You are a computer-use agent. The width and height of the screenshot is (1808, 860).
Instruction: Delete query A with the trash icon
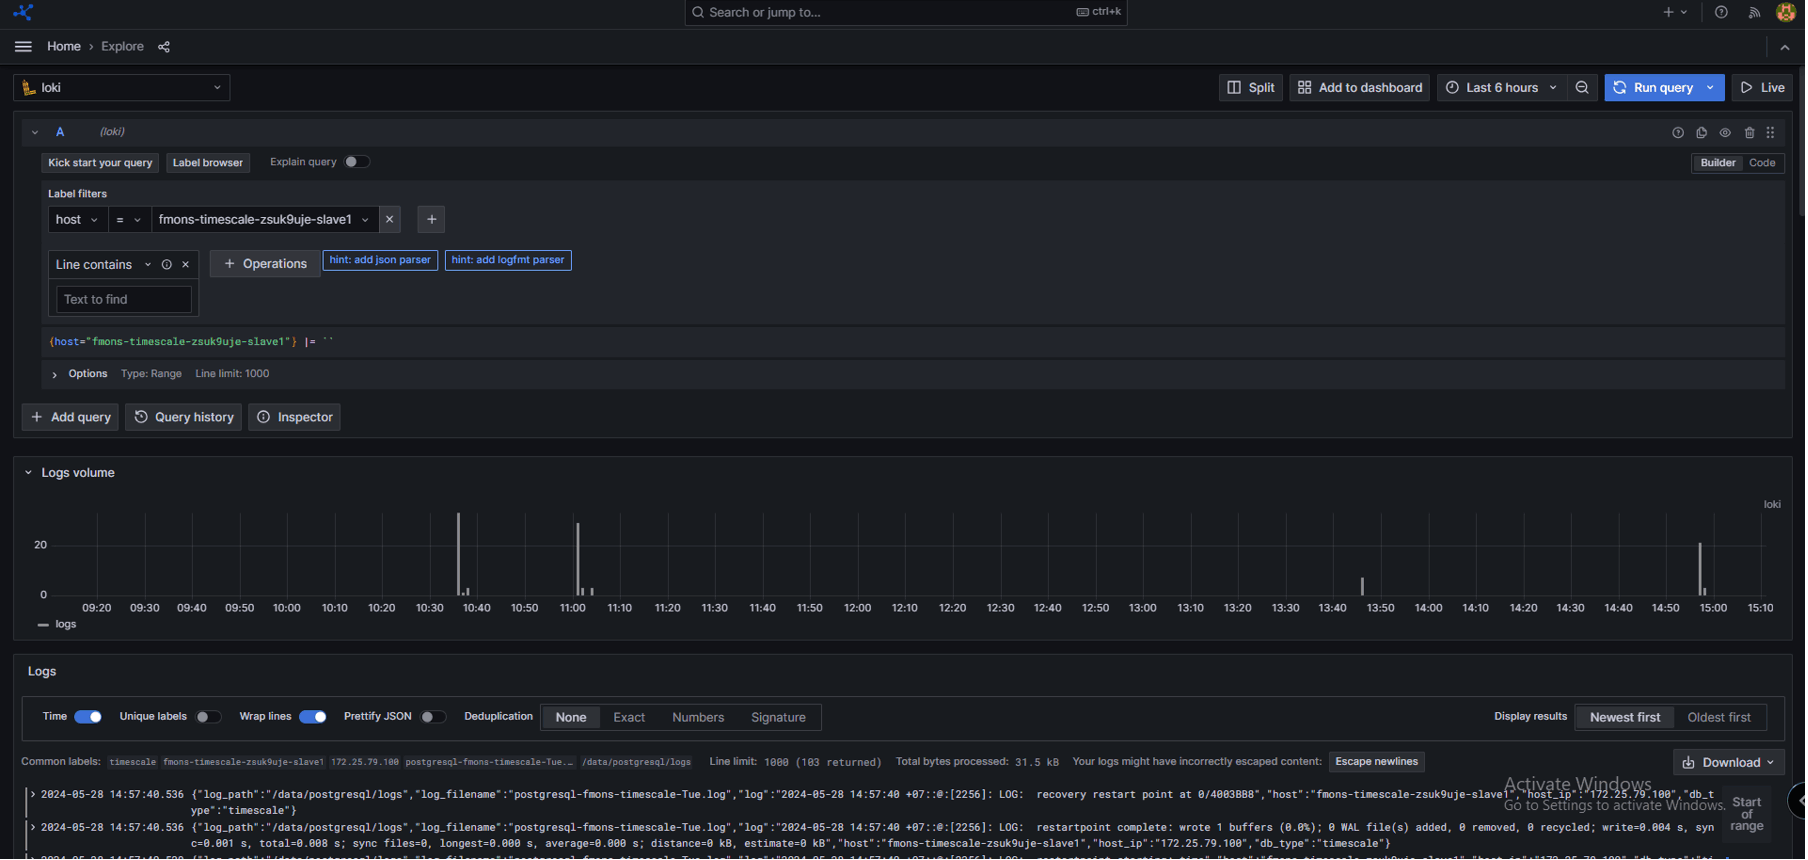[x=1751, y=133]
